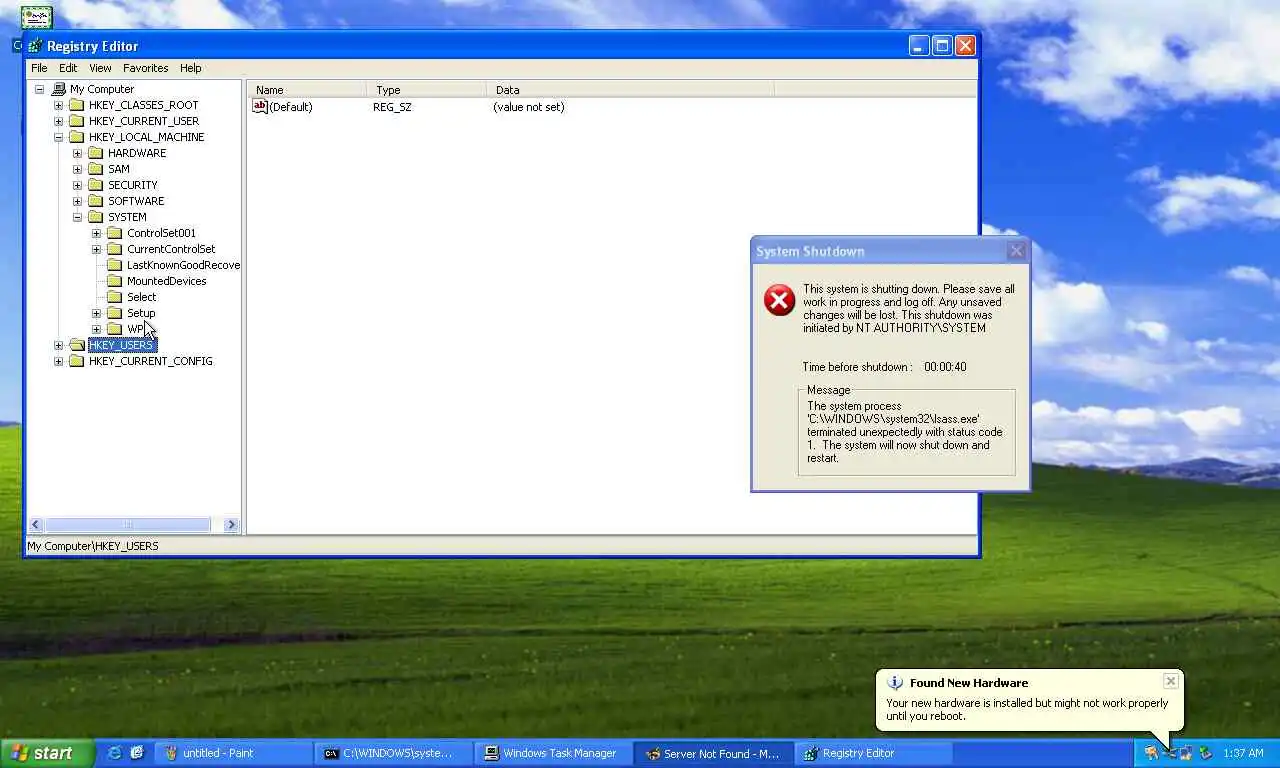Collapse the My Computer root node

pyautogui.click(x=39, y=89)
